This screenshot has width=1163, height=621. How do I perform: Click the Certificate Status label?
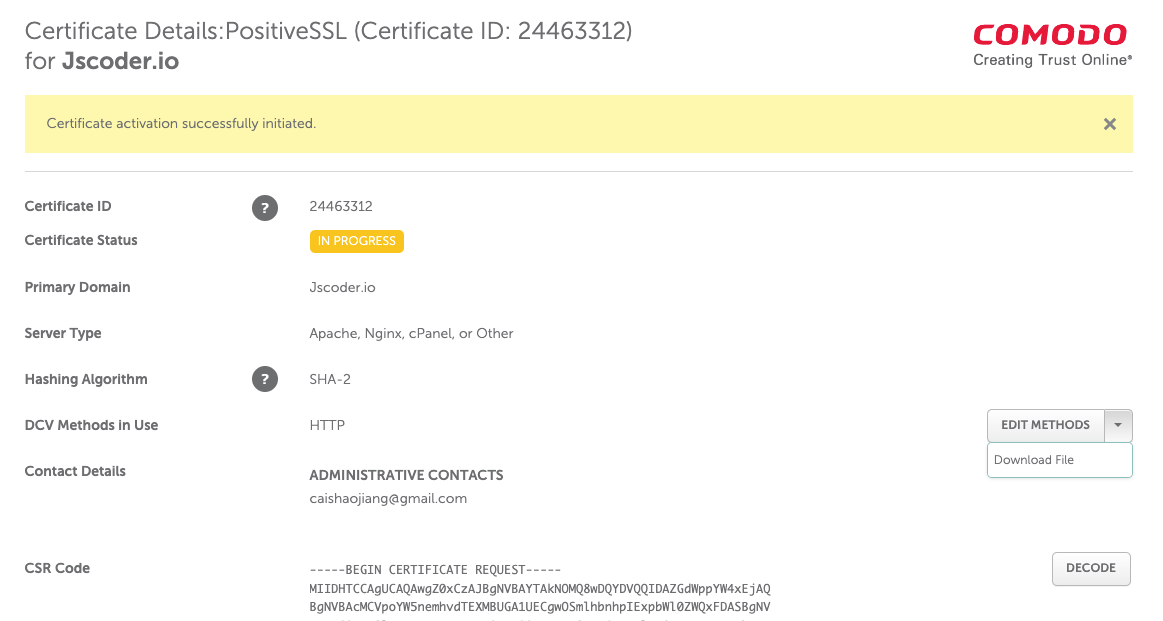point(81,240)
